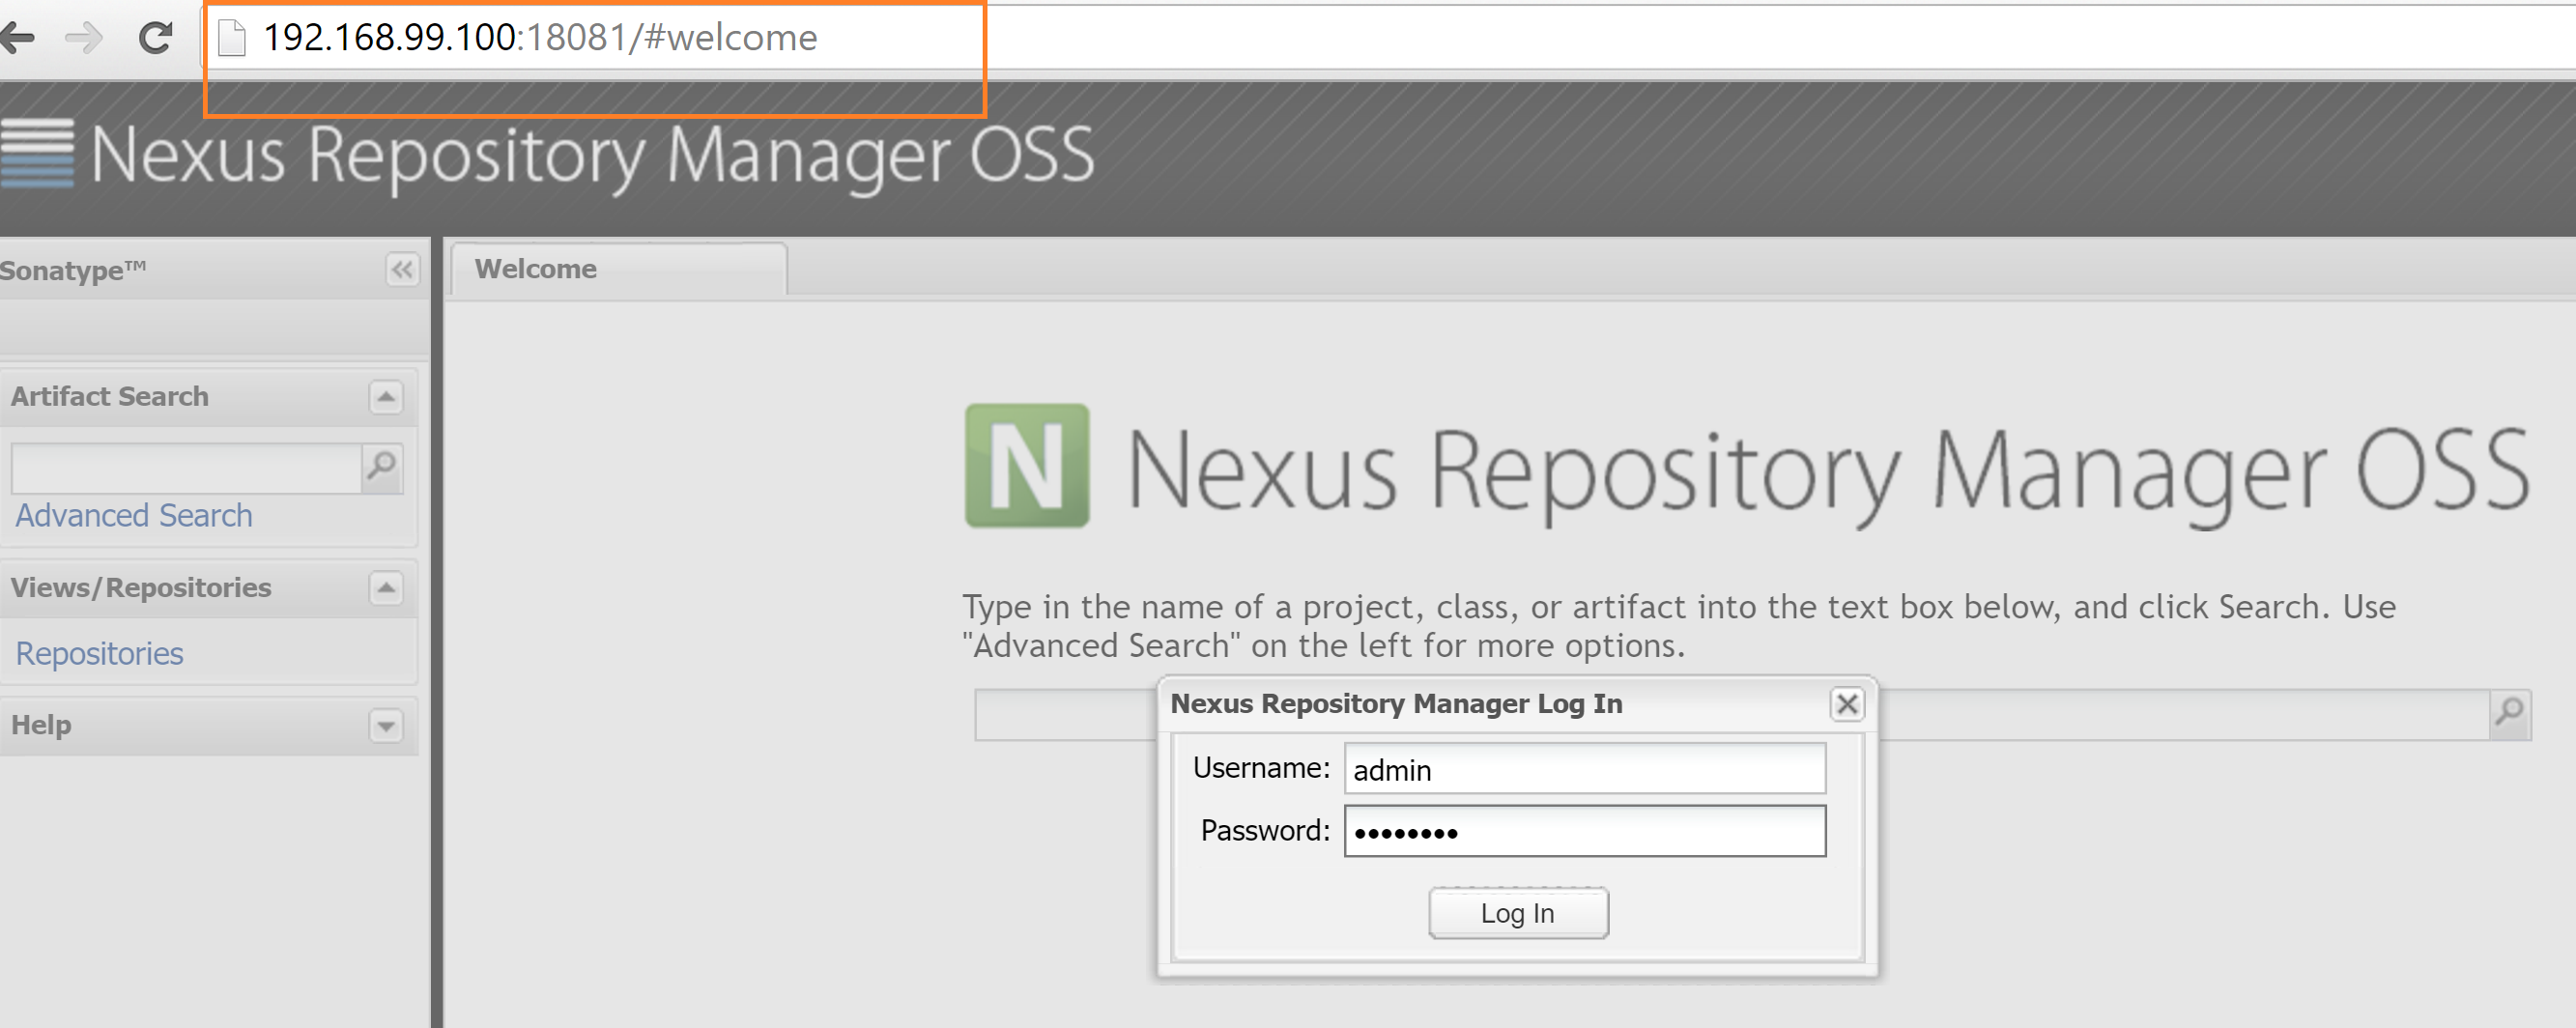This screenshot has width=2576, height=1028.
Task: Click the page icon in the address bar
Action: coord(232,38)
